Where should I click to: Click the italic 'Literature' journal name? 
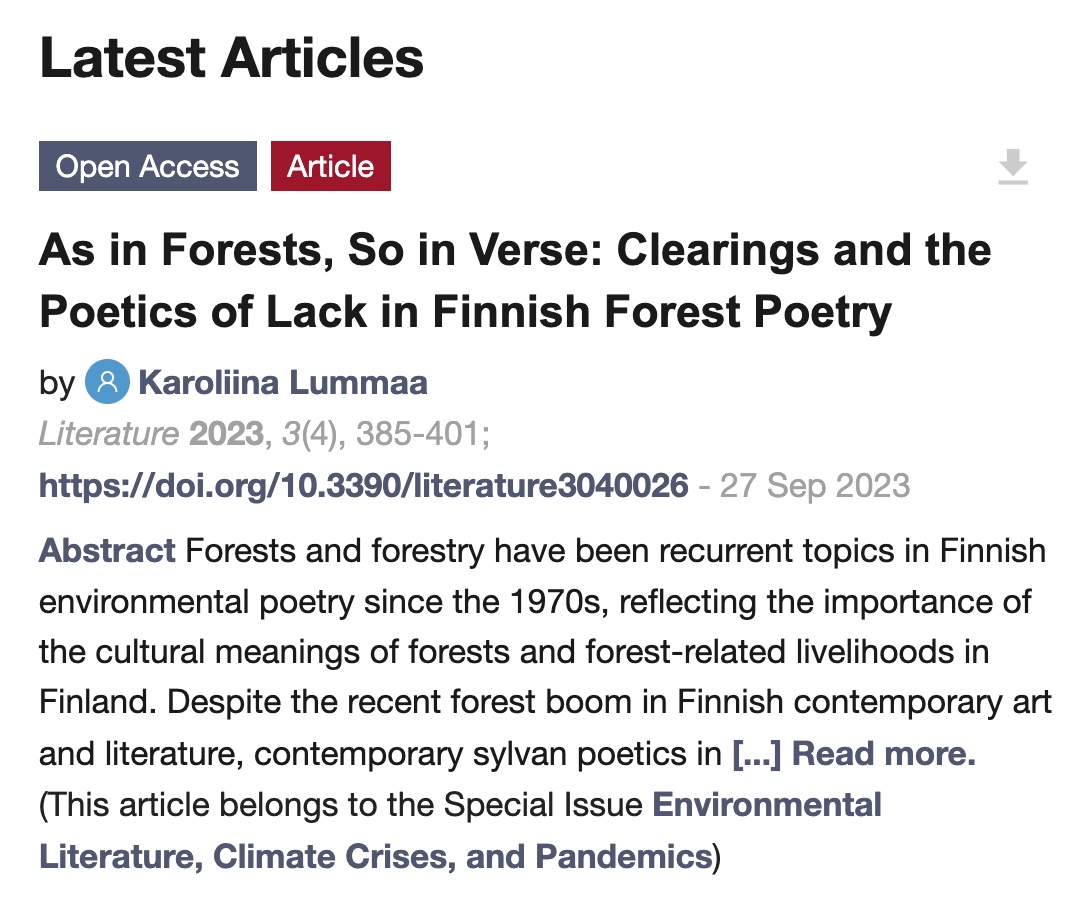[108, 434]
